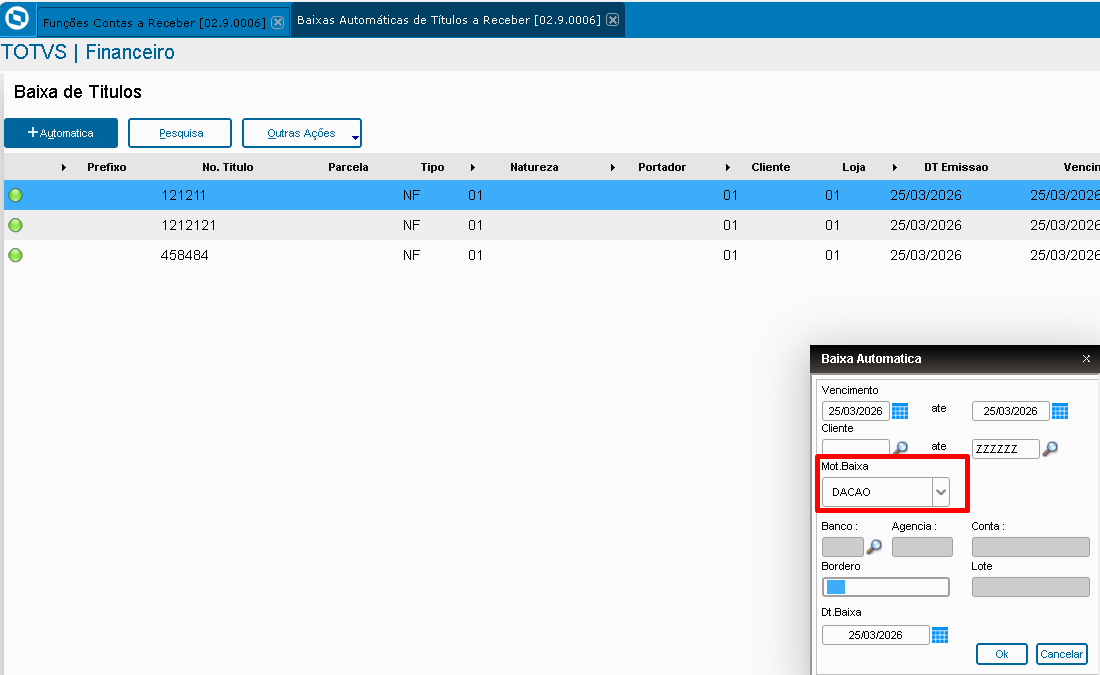Click the Agencia input field
The image size is (1100, 675).
tap(923, 547)
